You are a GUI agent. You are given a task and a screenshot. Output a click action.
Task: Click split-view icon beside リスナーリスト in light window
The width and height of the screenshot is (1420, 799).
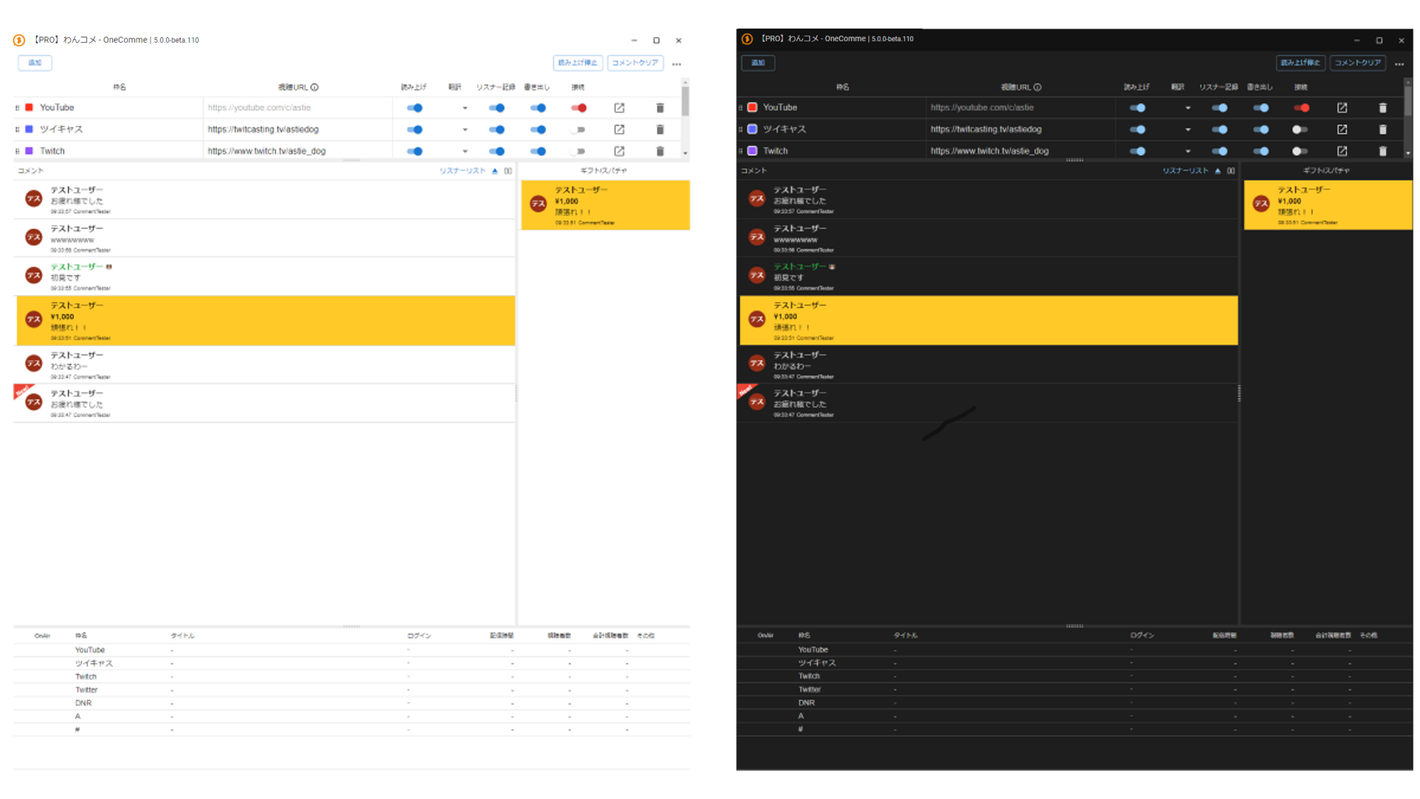pyautogui.click(x=508, y=171)
